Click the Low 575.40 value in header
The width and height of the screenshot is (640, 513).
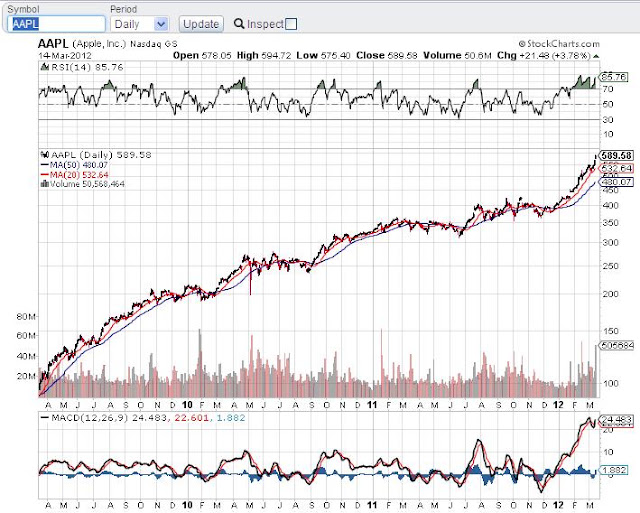tap(323, 56)
